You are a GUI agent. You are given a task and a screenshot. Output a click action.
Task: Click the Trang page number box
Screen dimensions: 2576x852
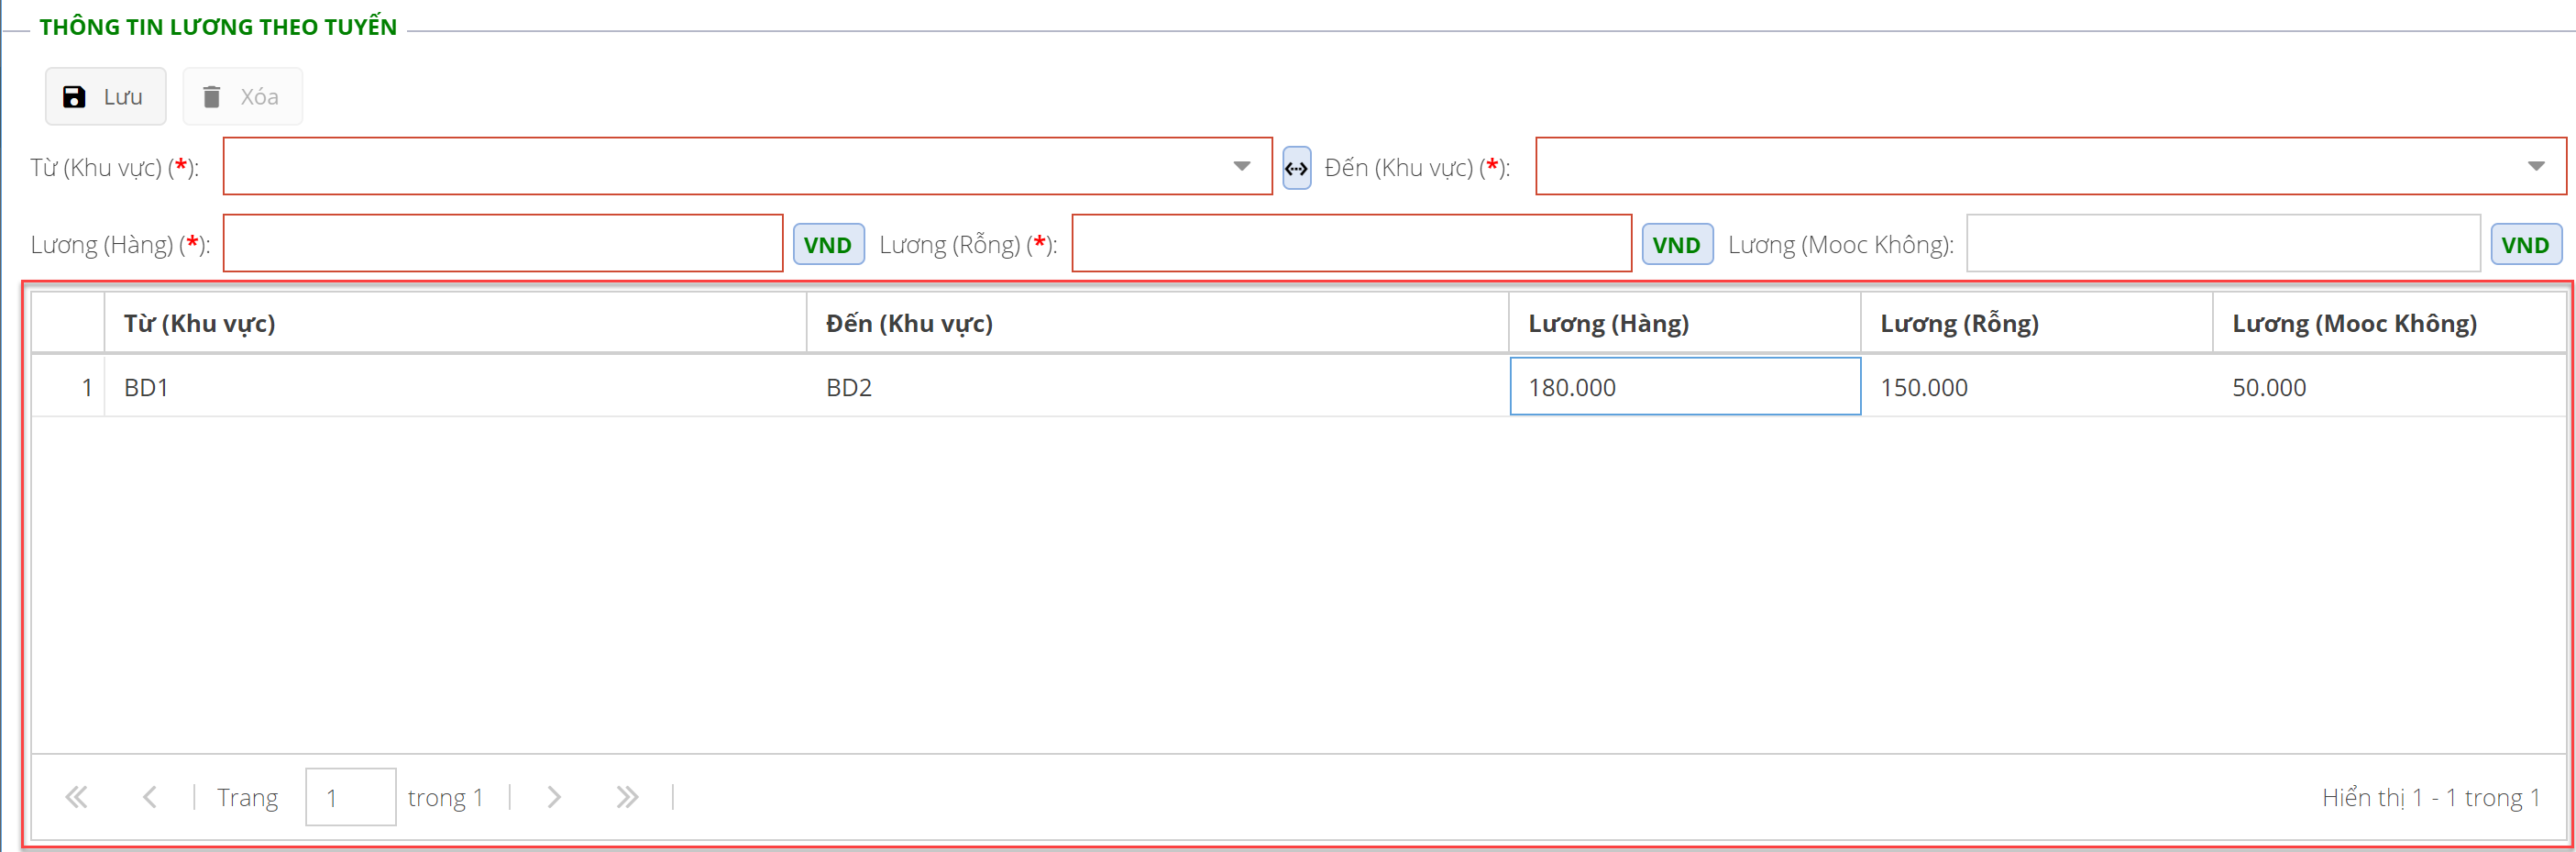tap(350, 797)
